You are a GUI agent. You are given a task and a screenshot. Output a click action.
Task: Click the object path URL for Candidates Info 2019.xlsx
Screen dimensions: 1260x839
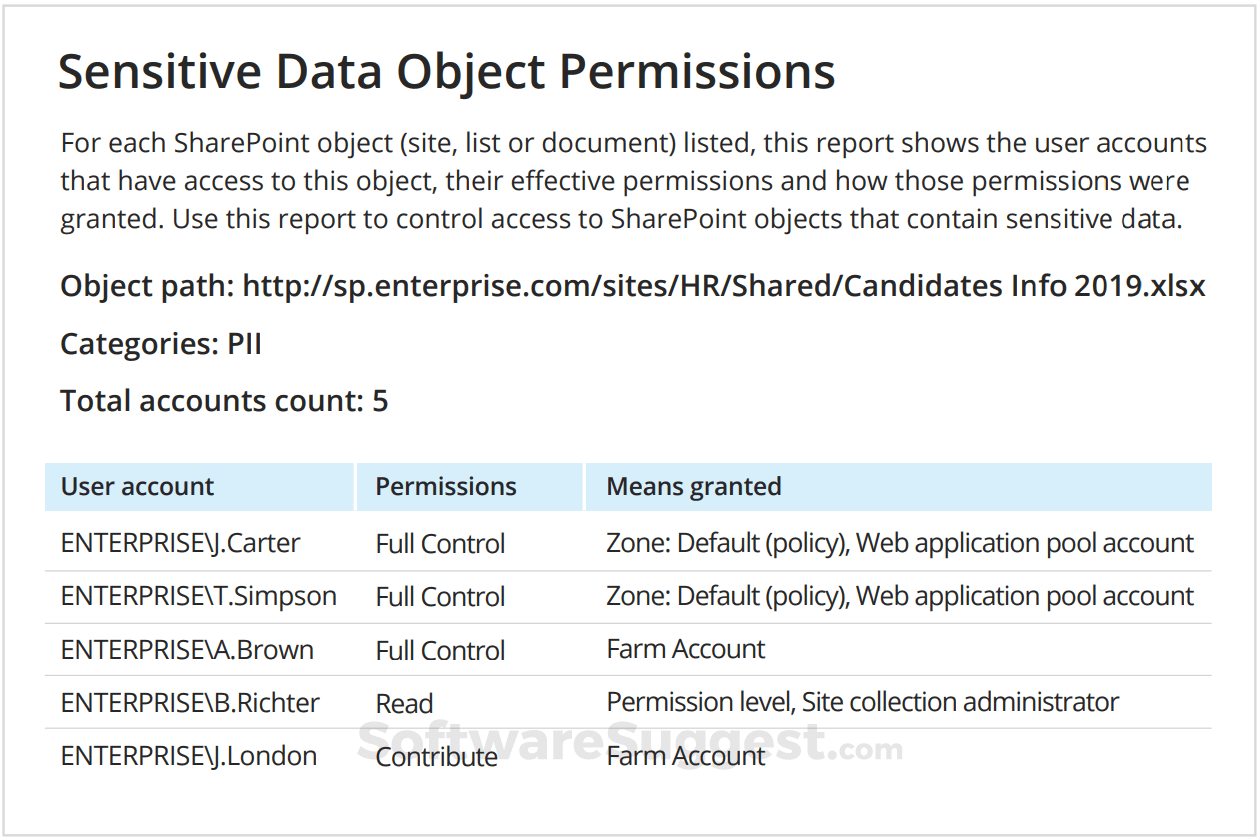[x=723, y=287]
